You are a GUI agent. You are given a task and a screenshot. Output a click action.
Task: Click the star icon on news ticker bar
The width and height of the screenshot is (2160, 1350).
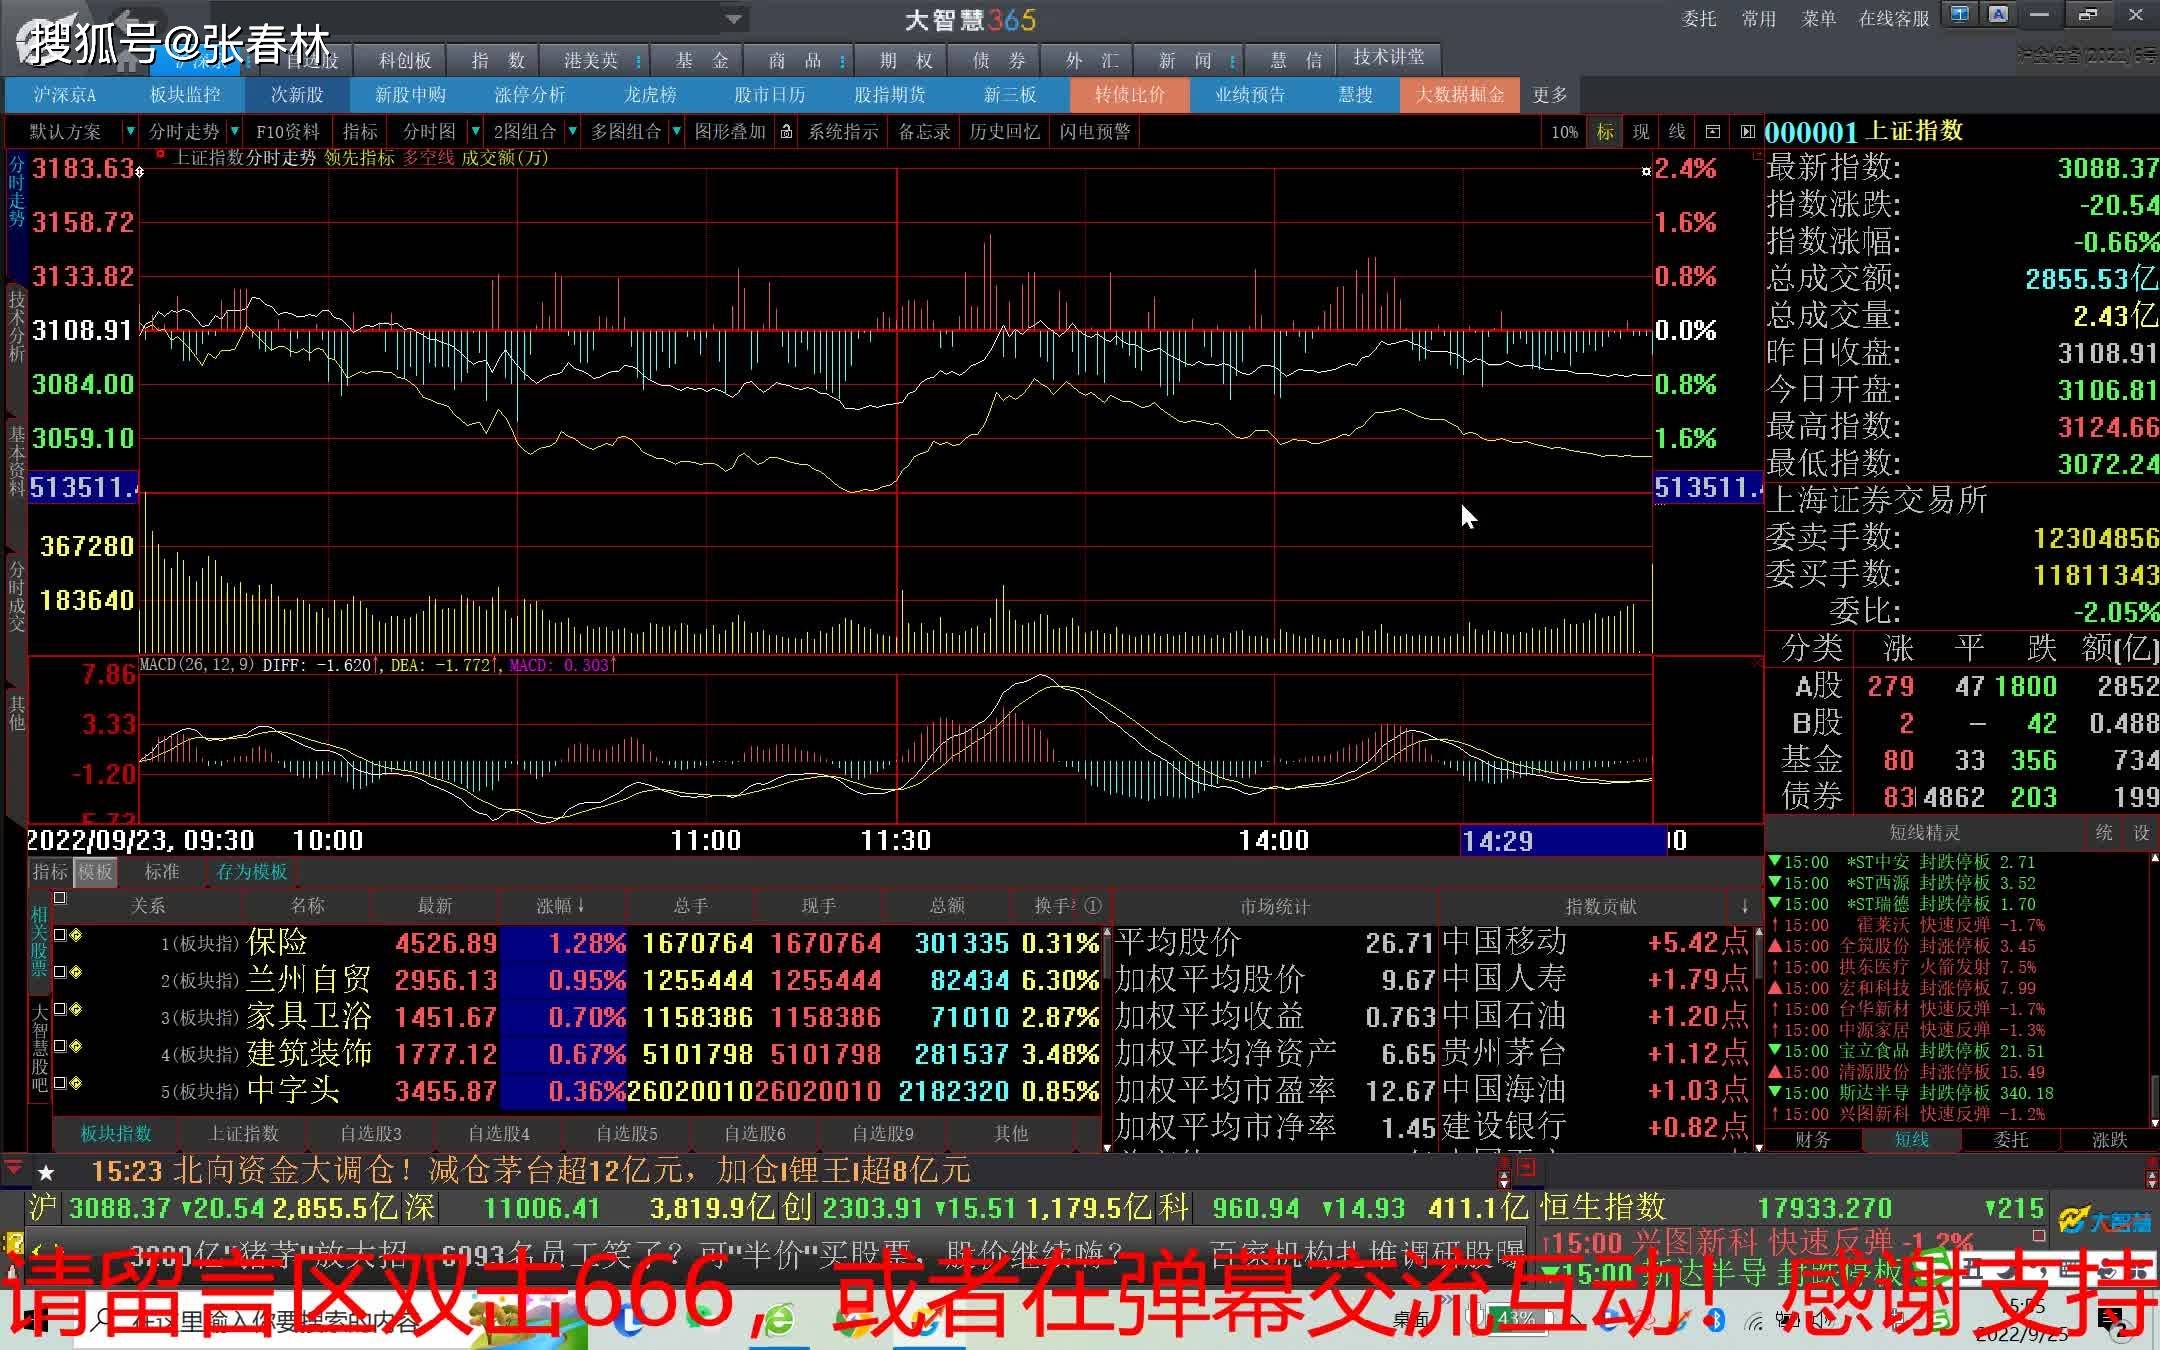(x=46, y=1172)
